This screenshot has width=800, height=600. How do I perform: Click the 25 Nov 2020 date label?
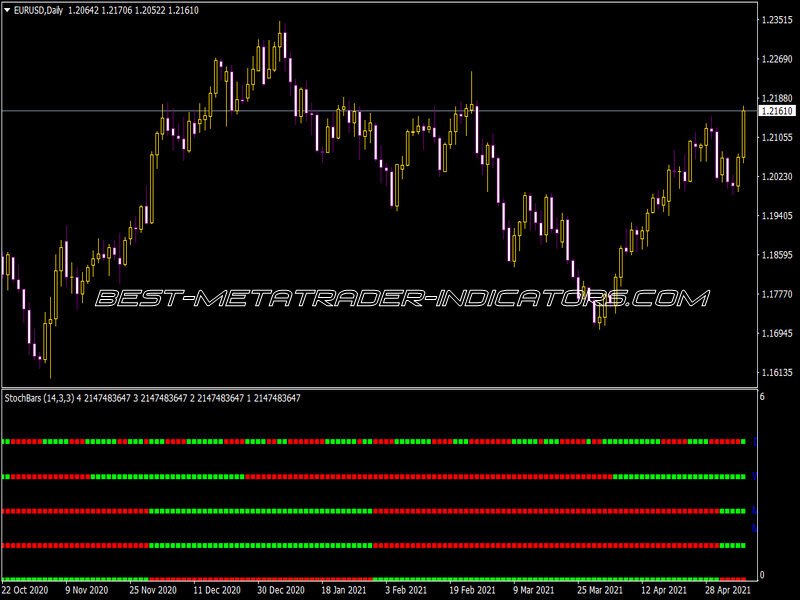153,590
